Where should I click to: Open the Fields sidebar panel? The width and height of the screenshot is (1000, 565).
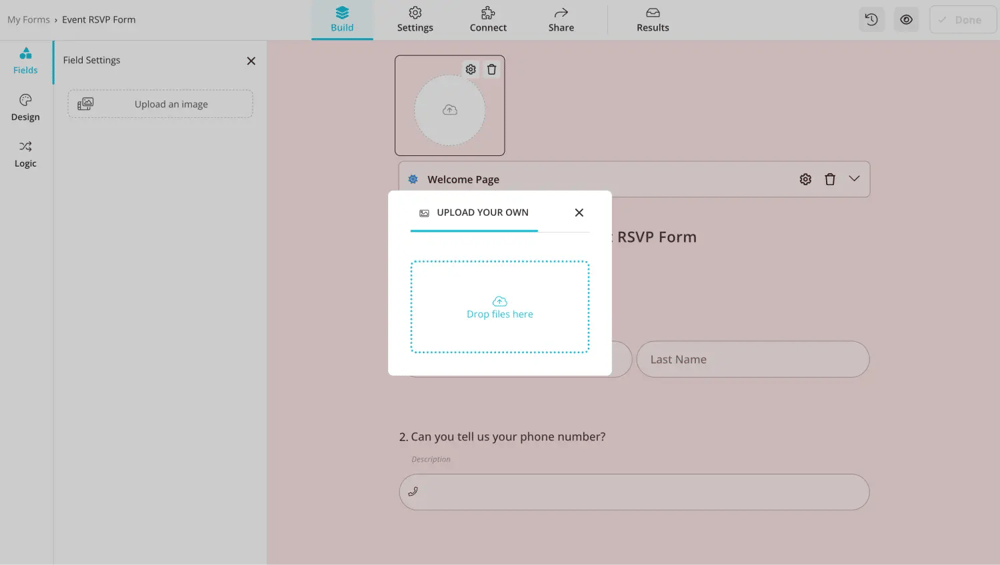coord(25,61)
